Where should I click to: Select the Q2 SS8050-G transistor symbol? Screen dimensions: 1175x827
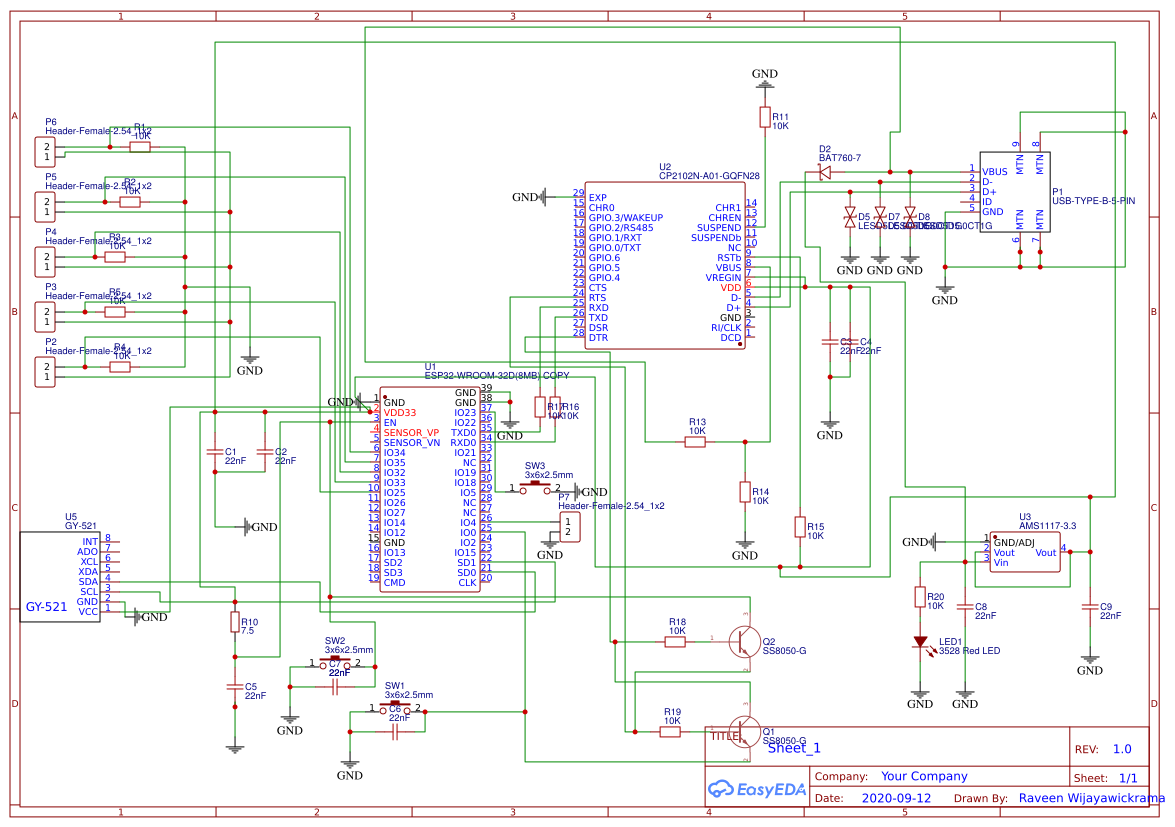pyautogui.click(x=743, y=641)
